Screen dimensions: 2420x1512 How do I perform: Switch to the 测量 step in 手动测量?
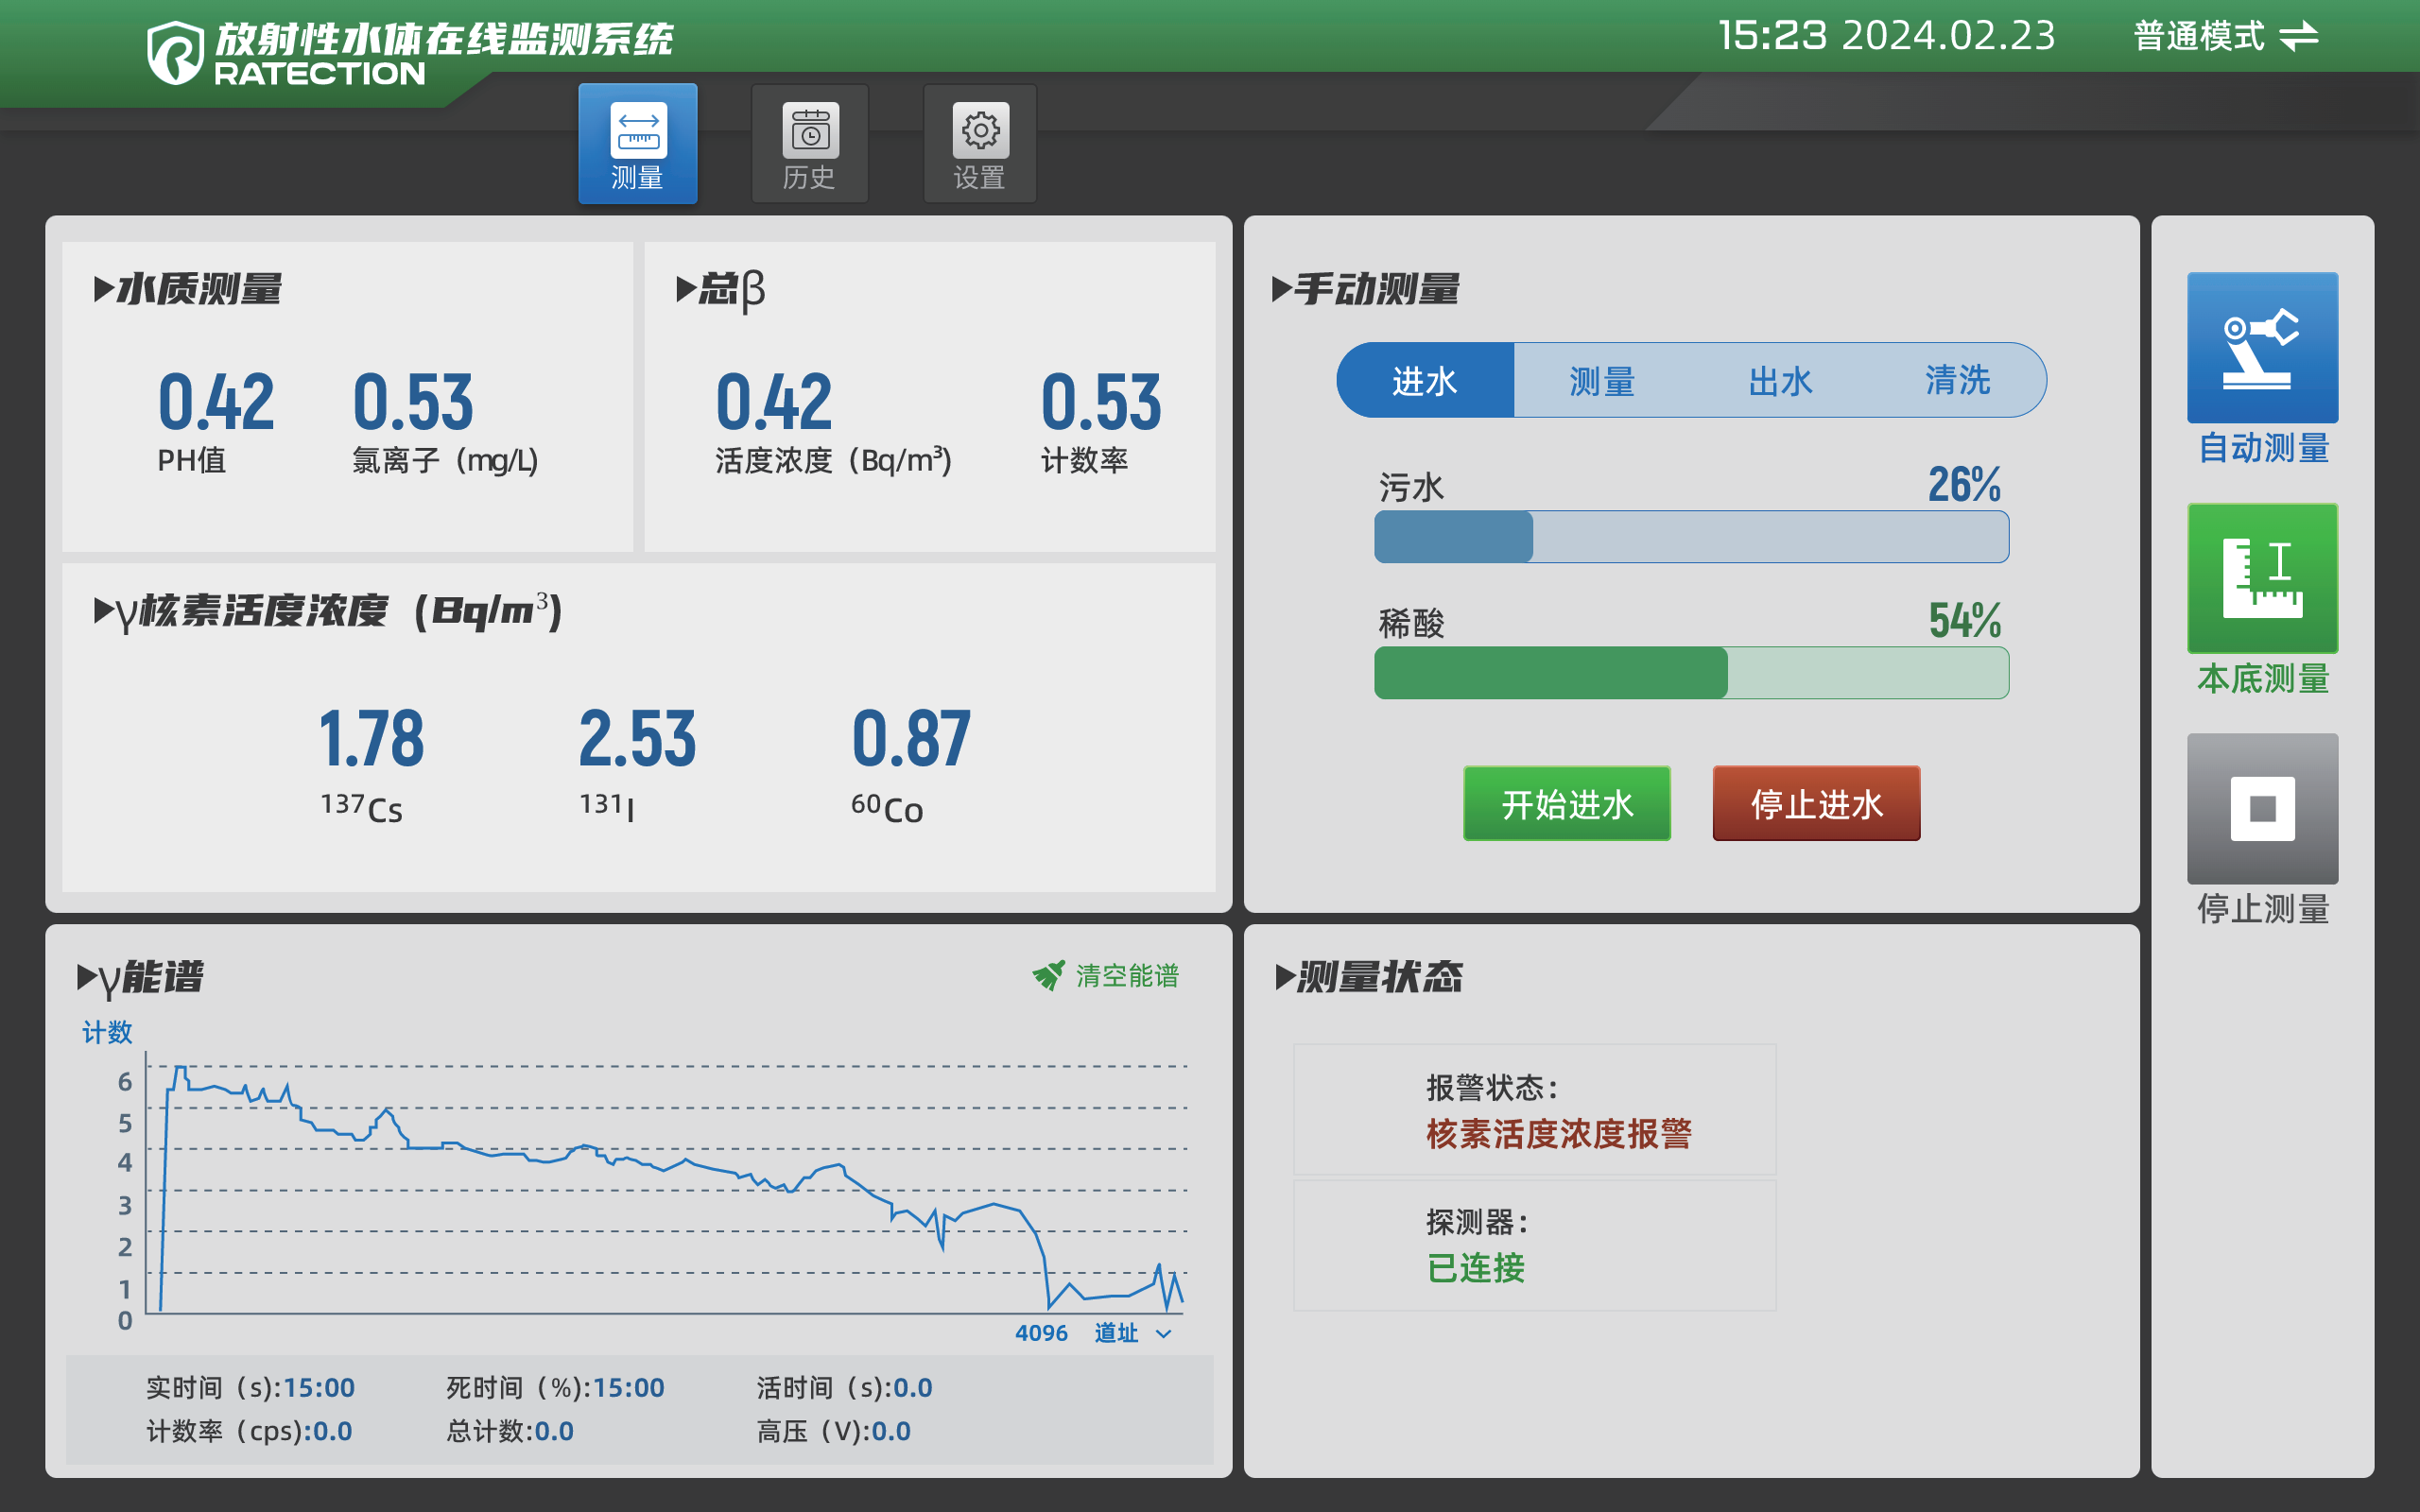point(1602,381)
